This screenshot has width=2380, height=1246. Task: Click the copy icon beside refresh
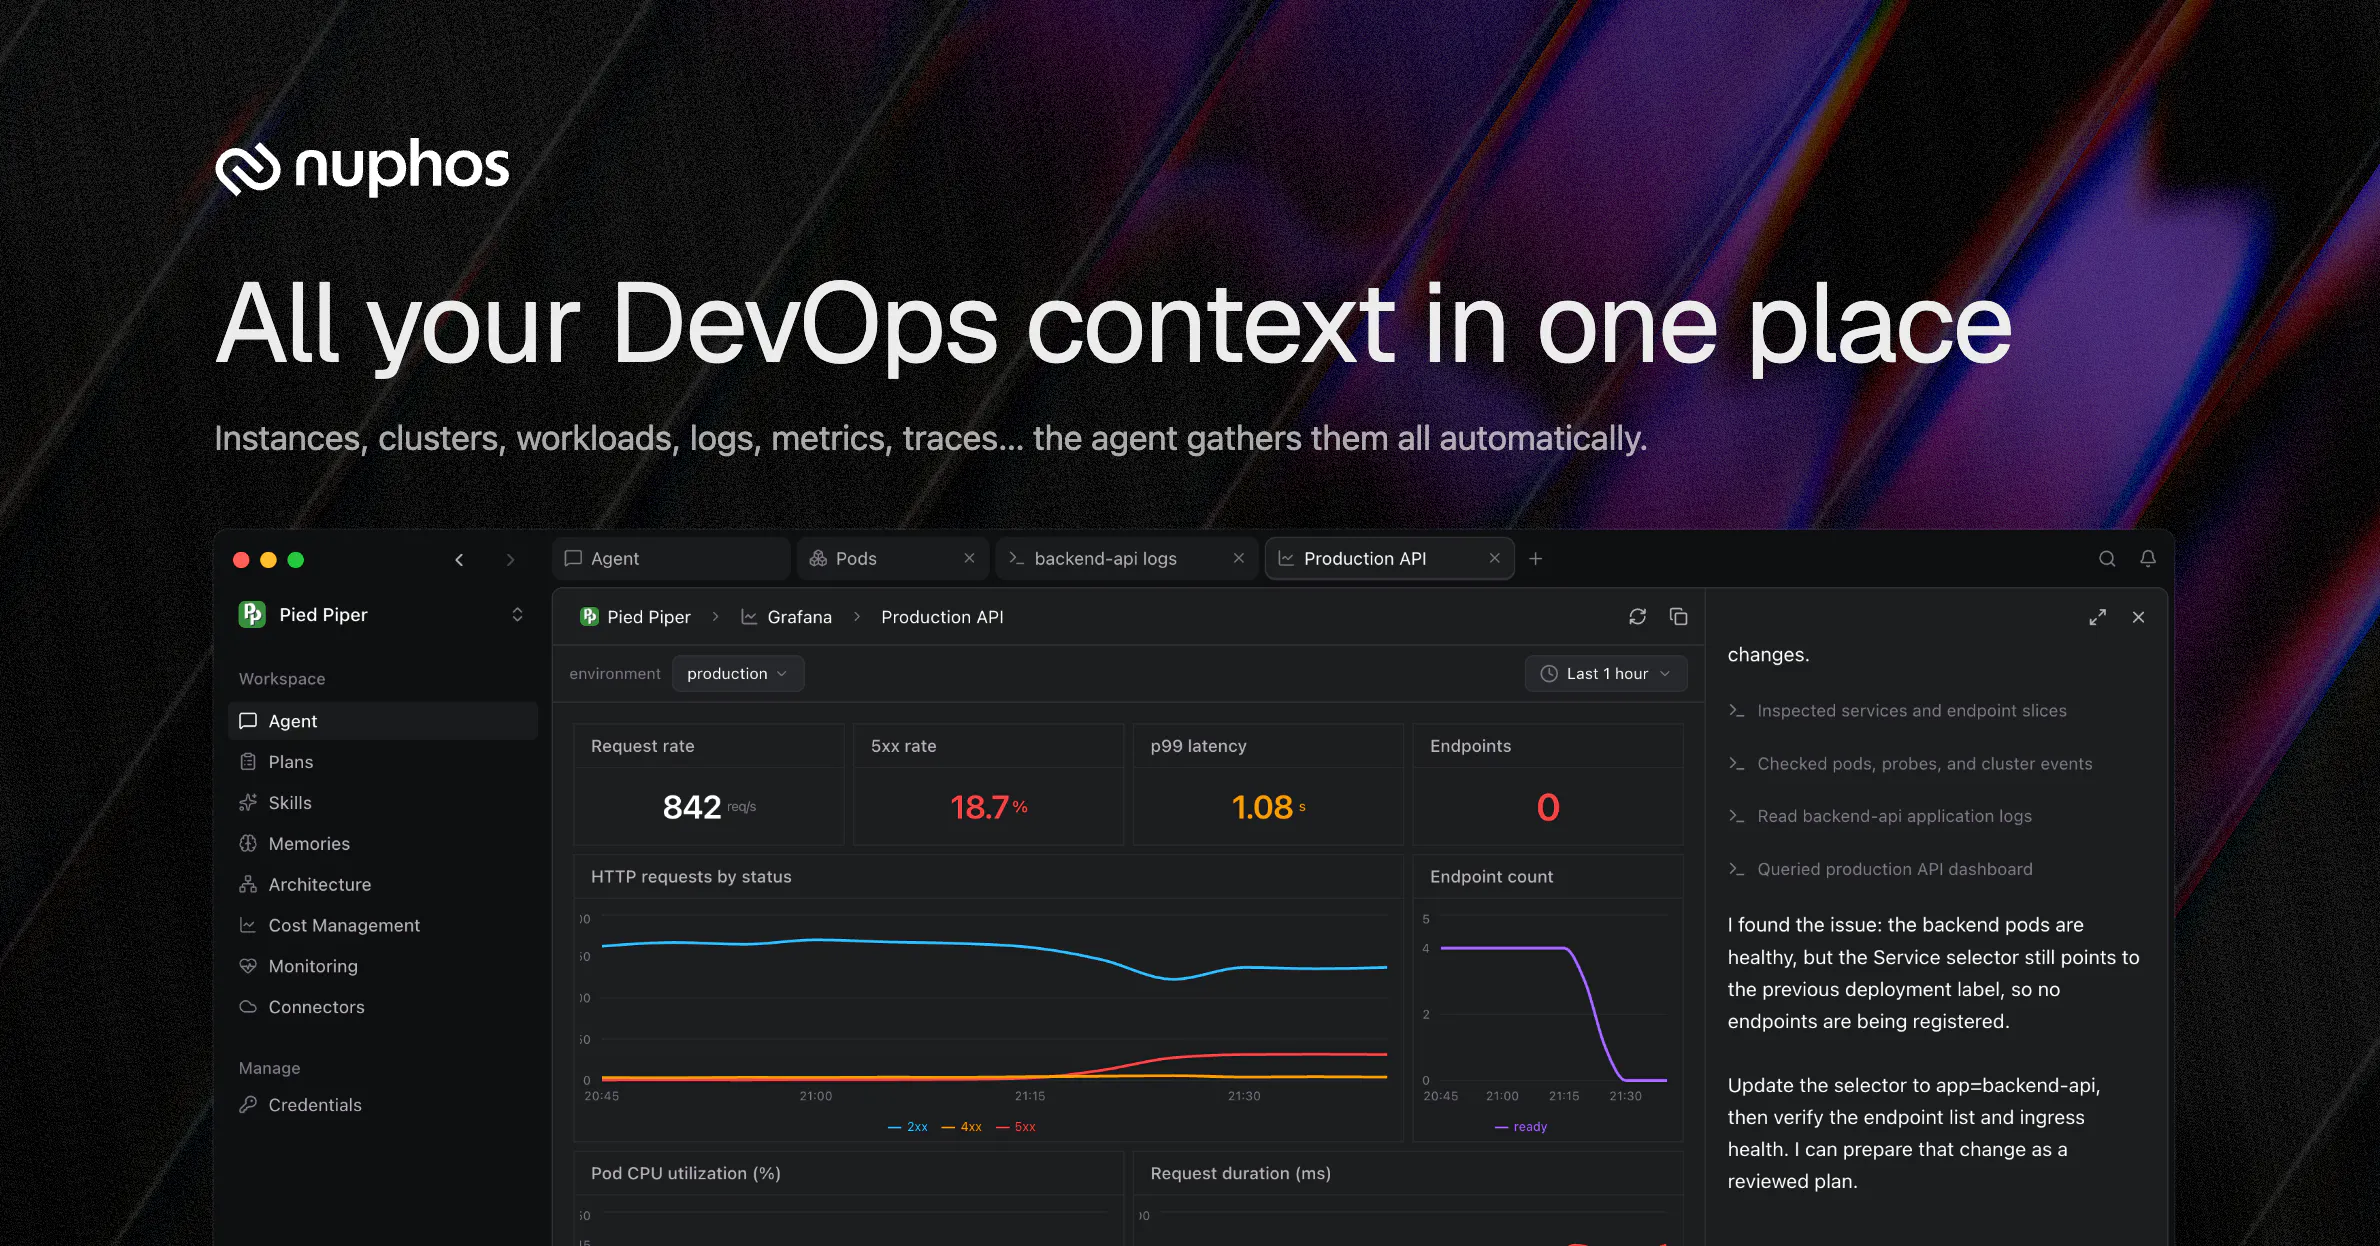pyautogui.click(x=1679, y=617)
